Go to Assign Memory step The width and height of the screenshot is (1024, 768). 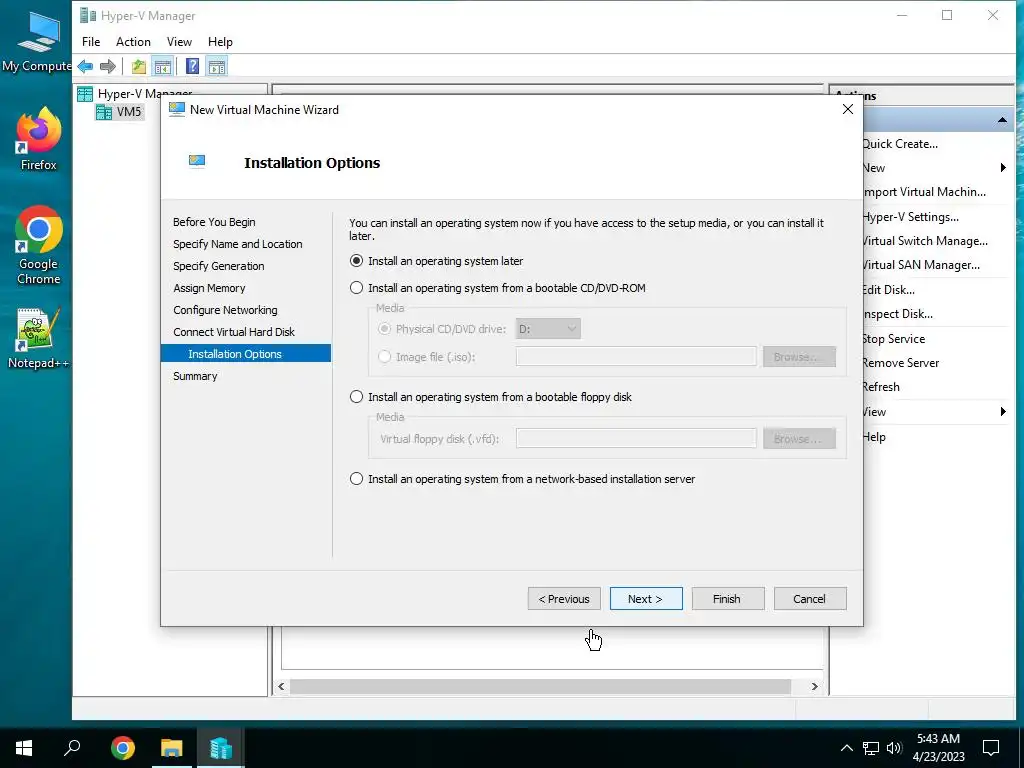209,288
